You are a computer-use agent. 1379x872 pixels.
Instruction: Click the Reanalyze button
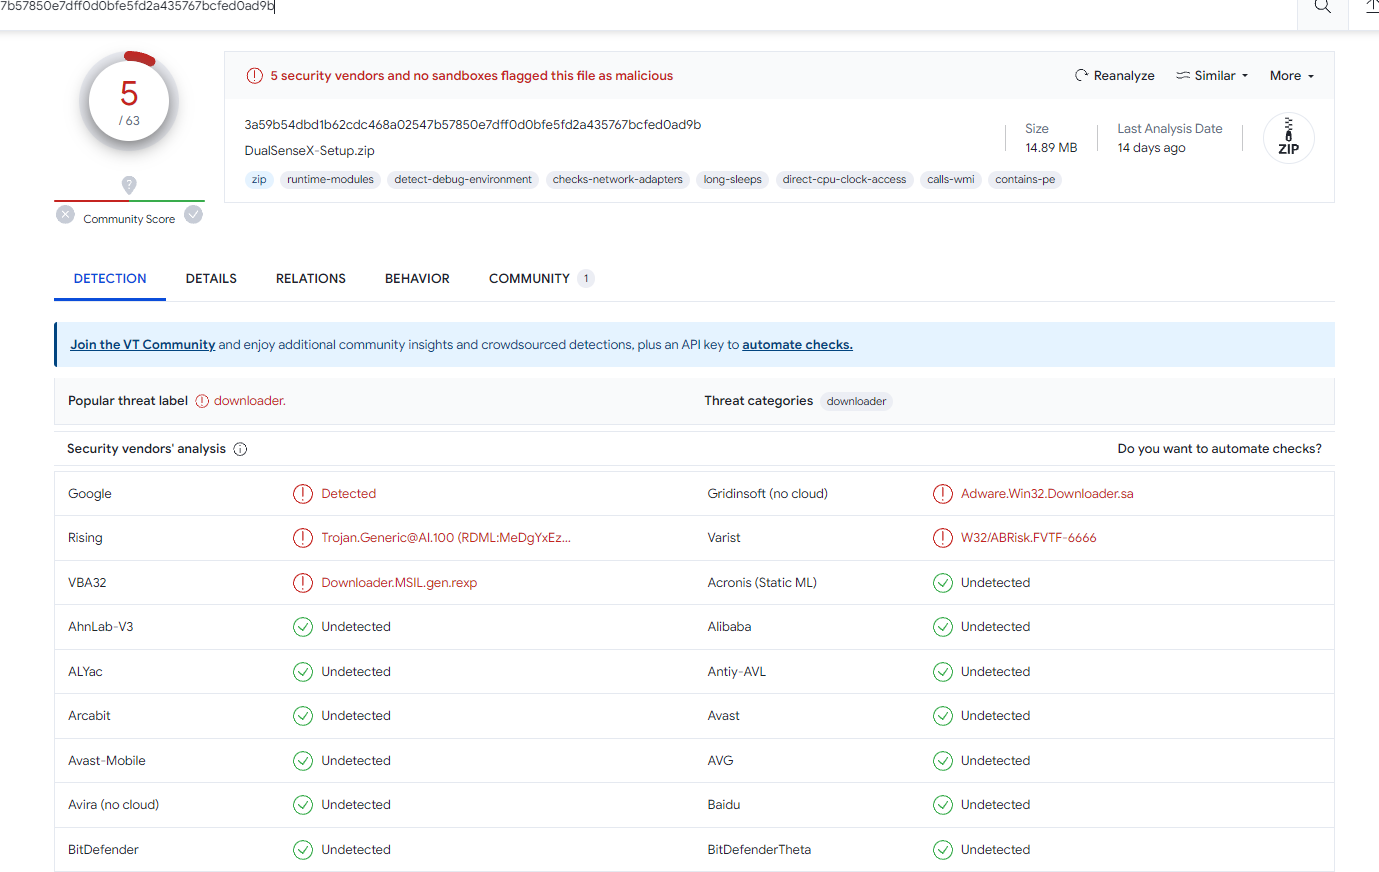(x=1114, y=76)
